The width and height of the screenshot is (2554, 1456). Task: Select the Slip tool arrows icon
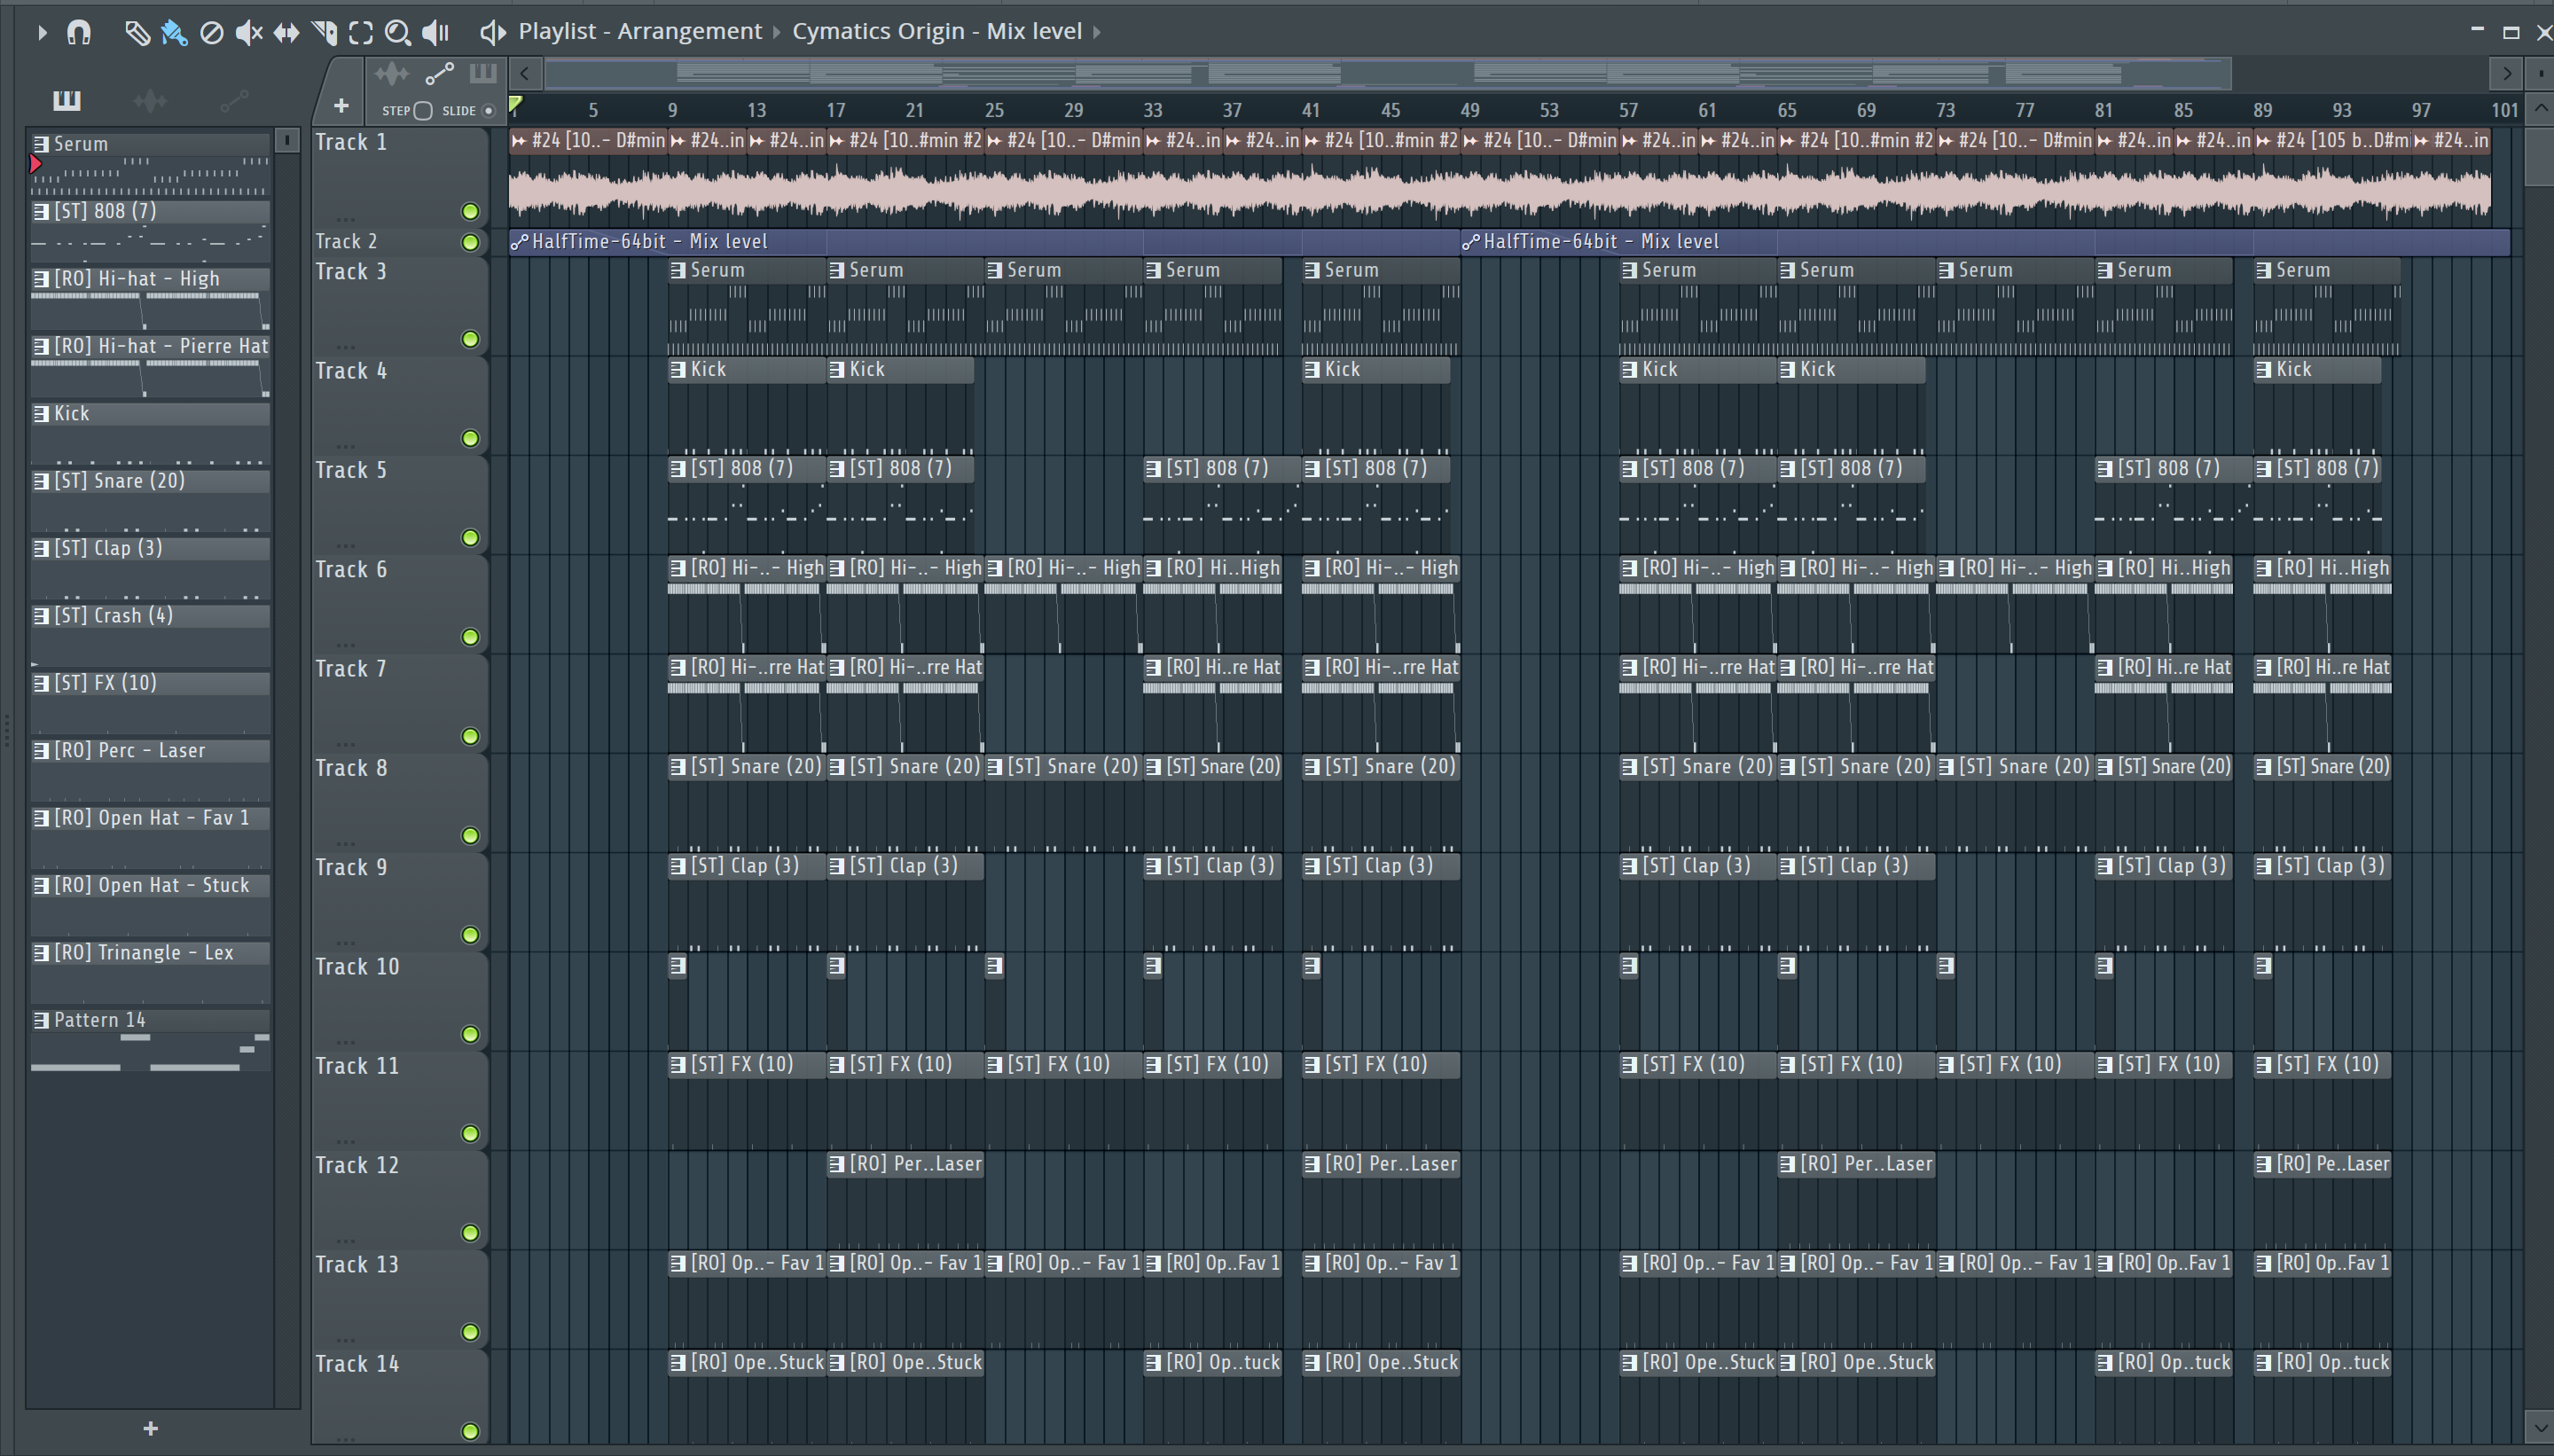(x=286, y=32)
